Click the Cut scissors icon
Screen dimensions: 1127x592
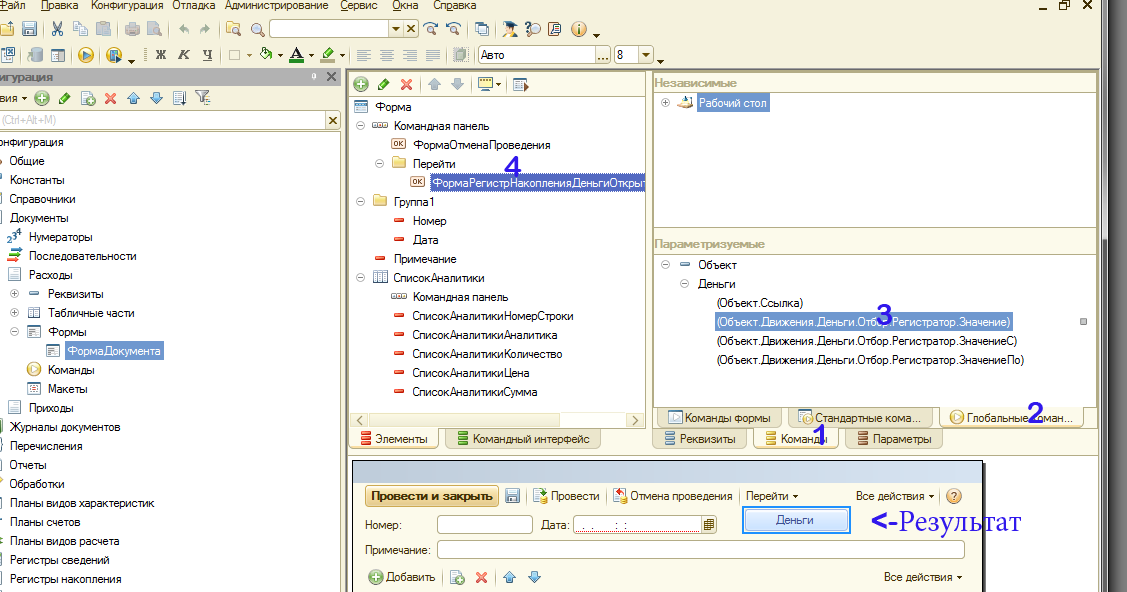pyautogui.click(x=58, y=29)
